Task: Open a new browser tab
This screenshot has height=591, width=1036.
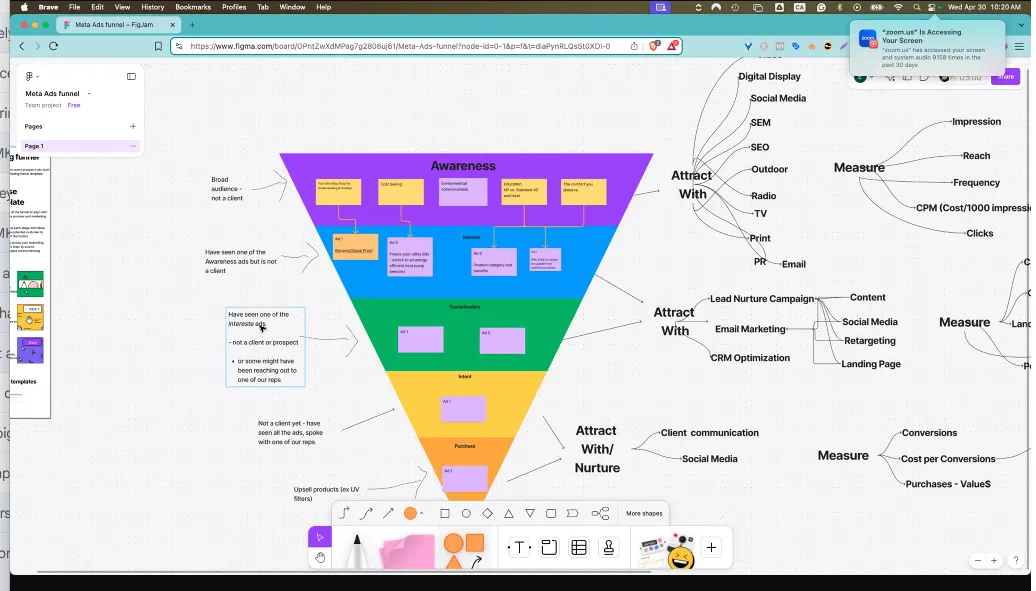Action: point(192,25)
